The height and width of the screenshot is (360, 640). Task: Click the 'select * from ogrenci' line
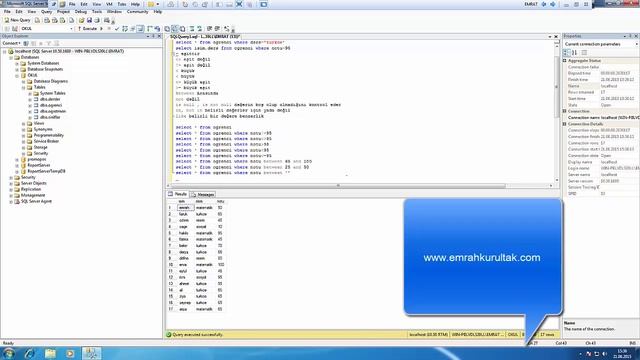203,127
